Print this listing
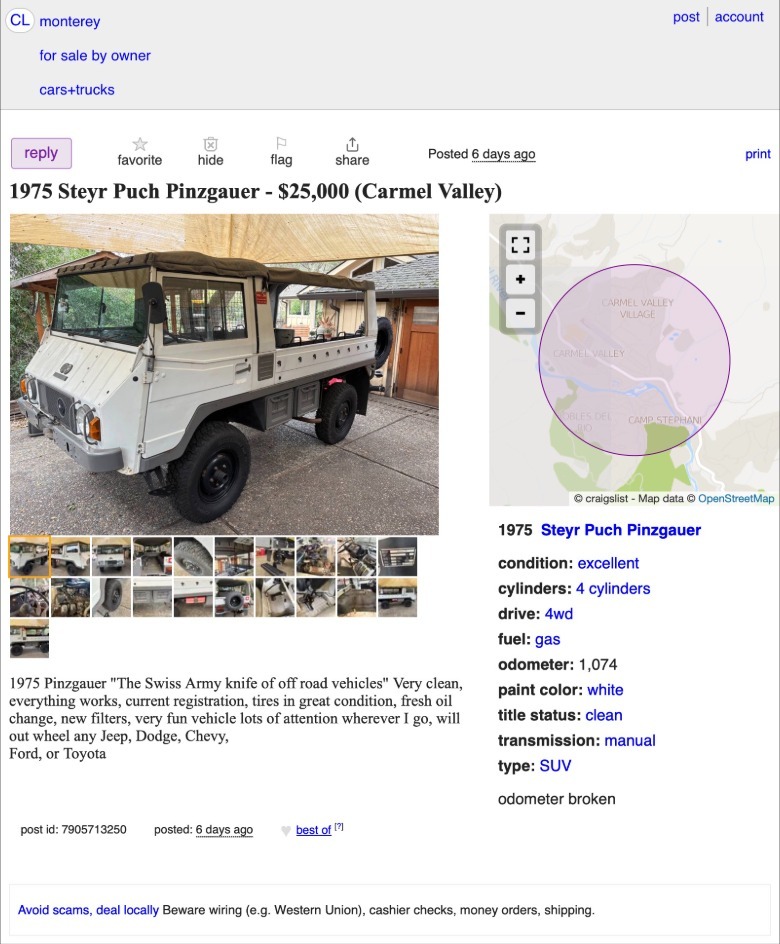780x944 pixels. click(x=758, y=154)
